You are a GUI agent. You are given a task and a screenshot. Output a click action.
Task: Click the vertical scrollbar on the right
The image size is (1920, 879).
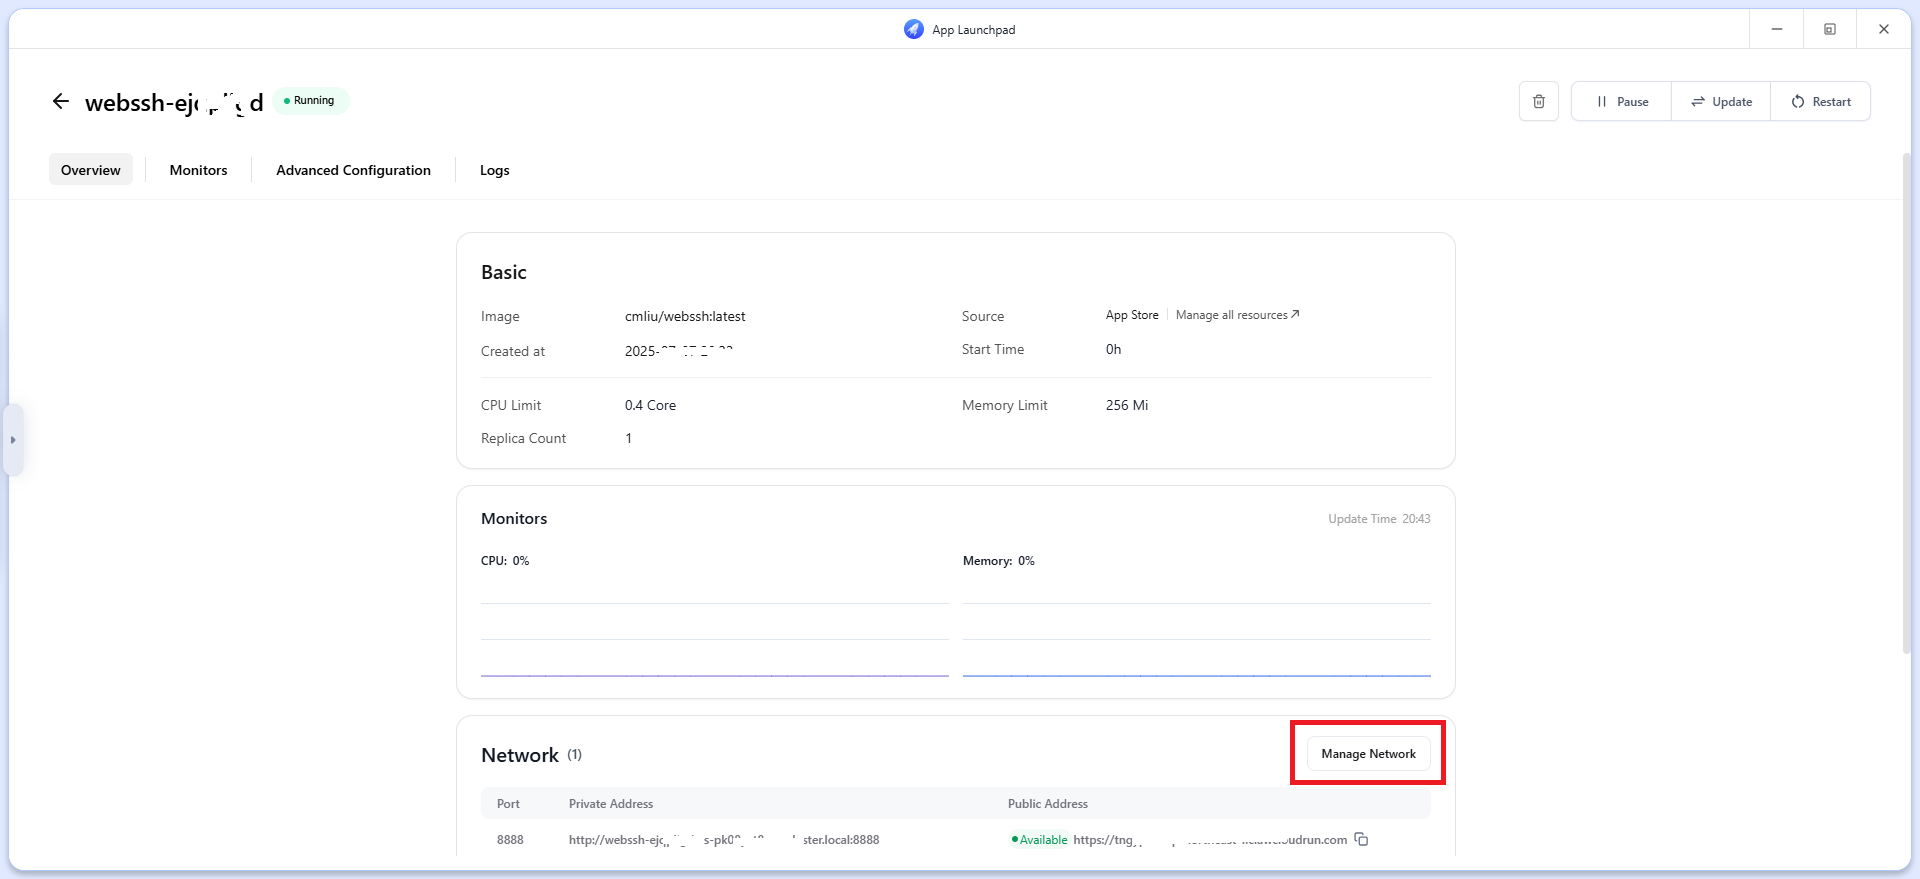(x=1906, y=400)
